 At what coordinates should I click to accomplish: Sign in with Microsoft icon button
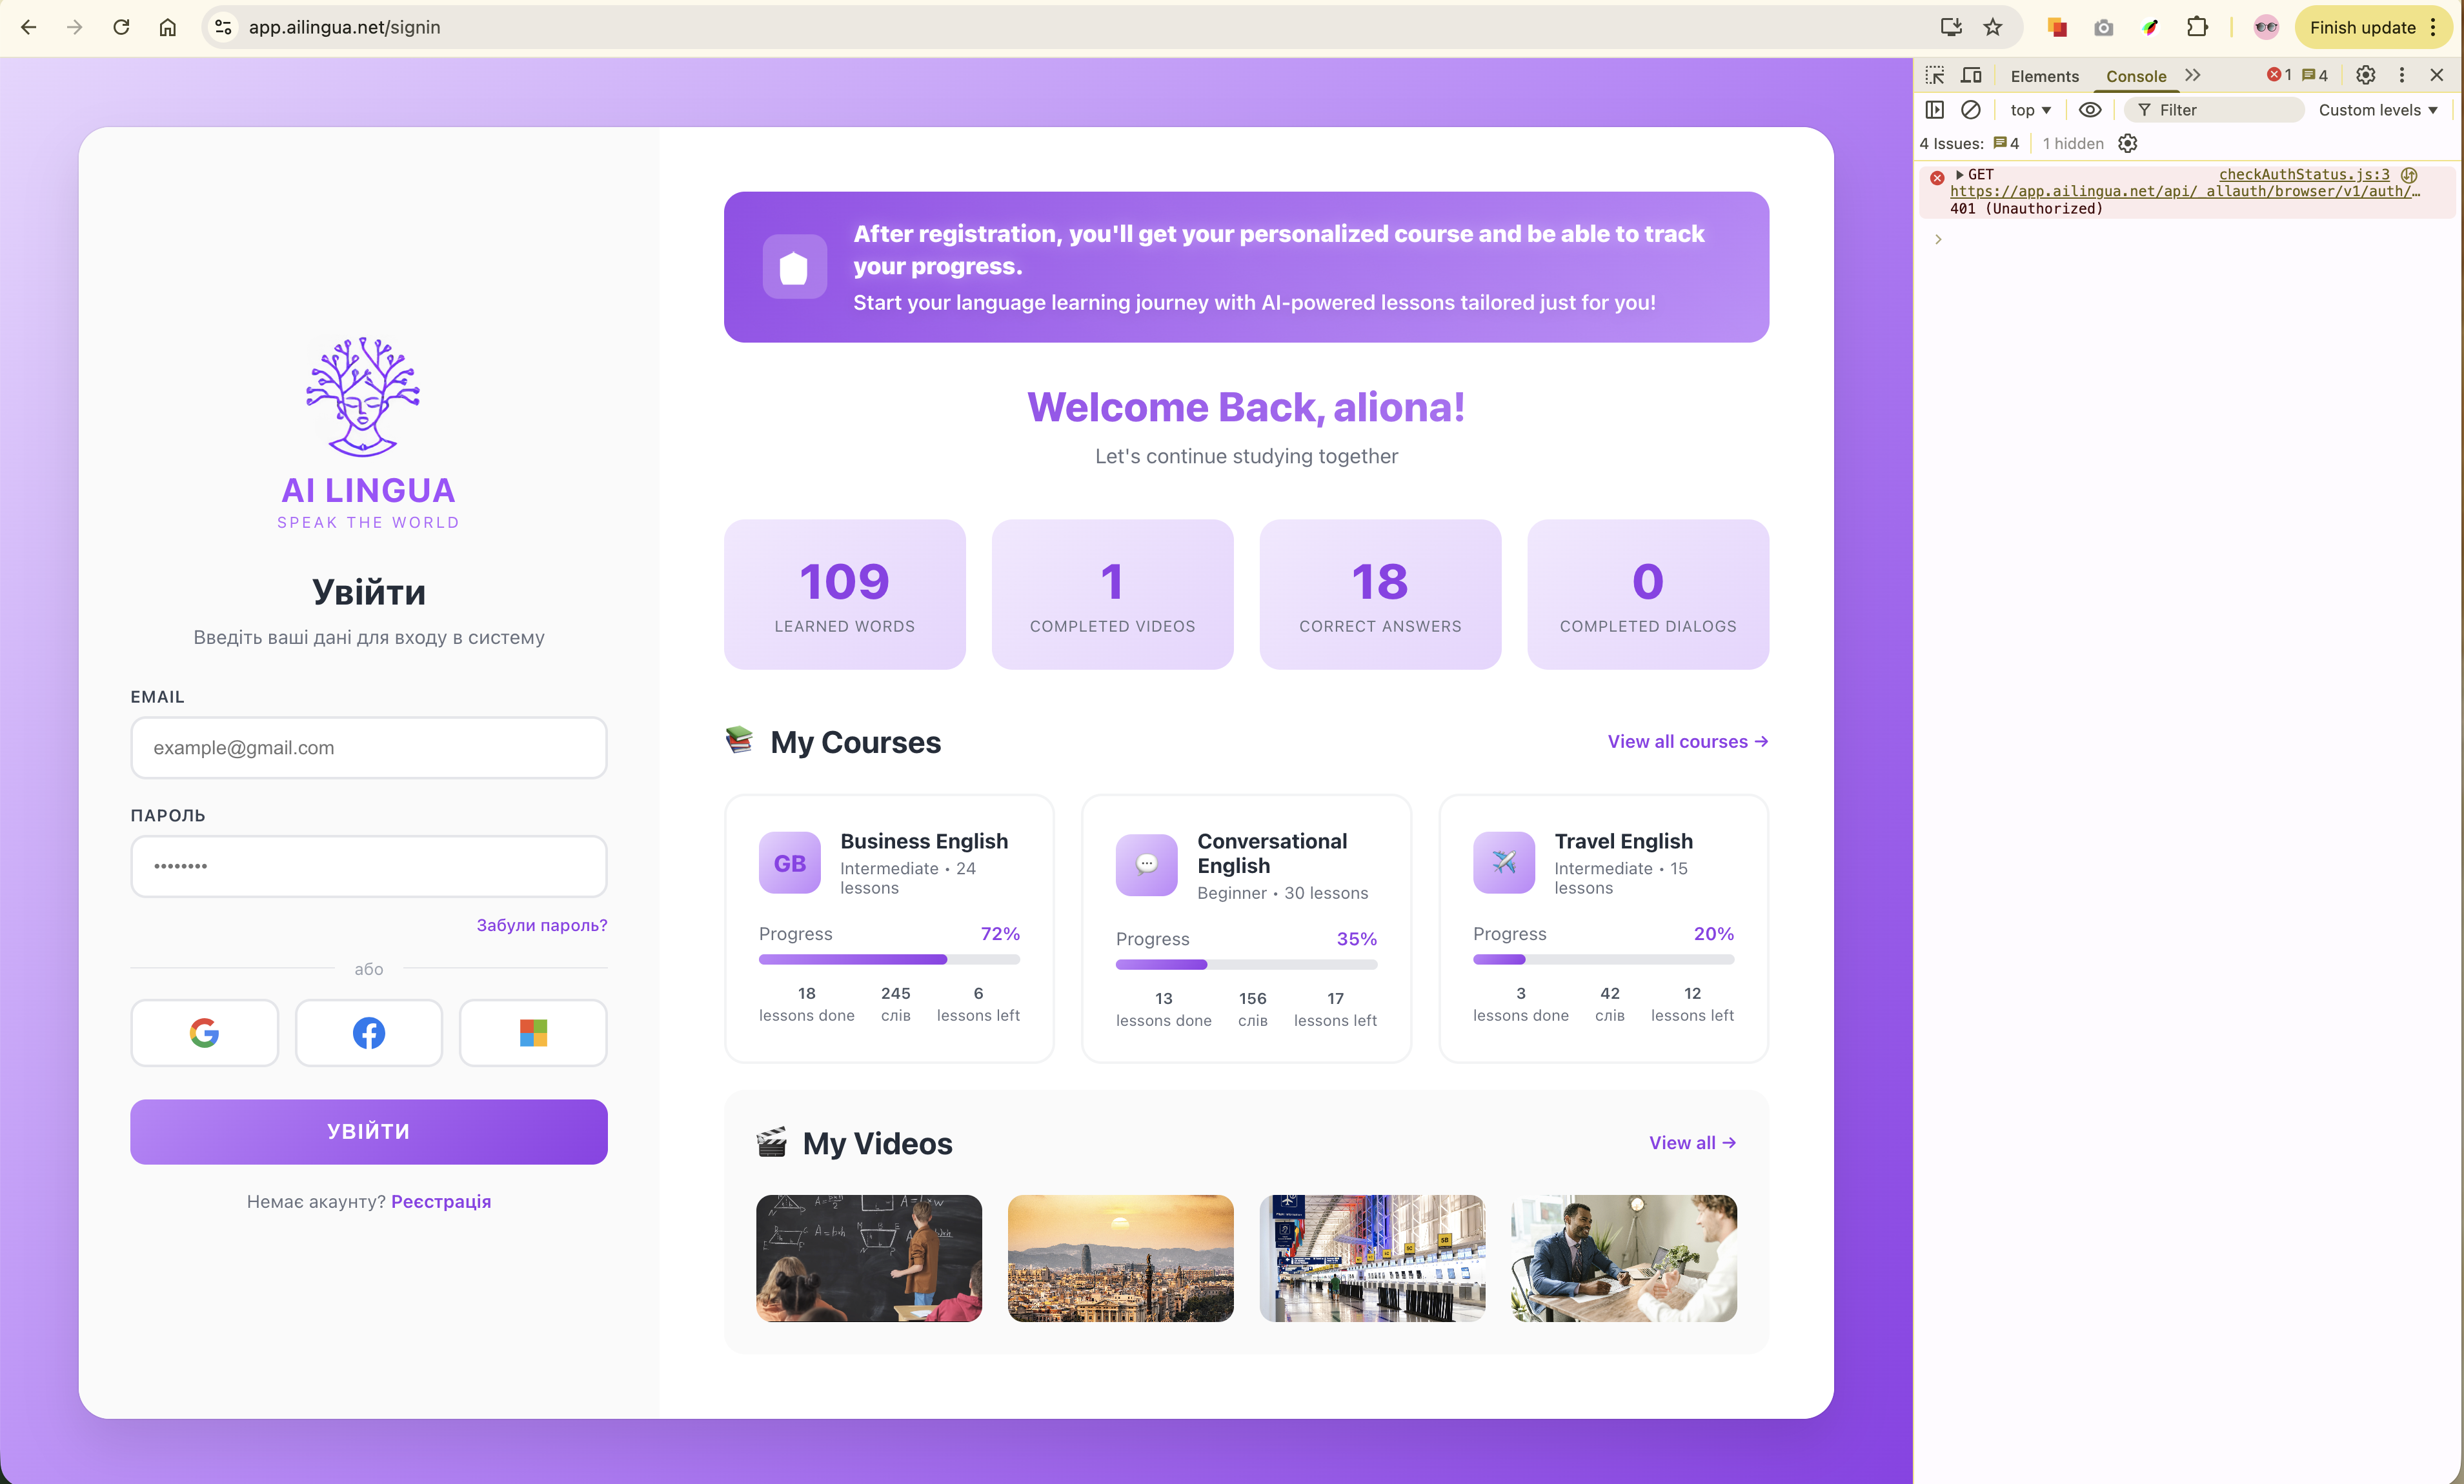[x=533, y=1032]
